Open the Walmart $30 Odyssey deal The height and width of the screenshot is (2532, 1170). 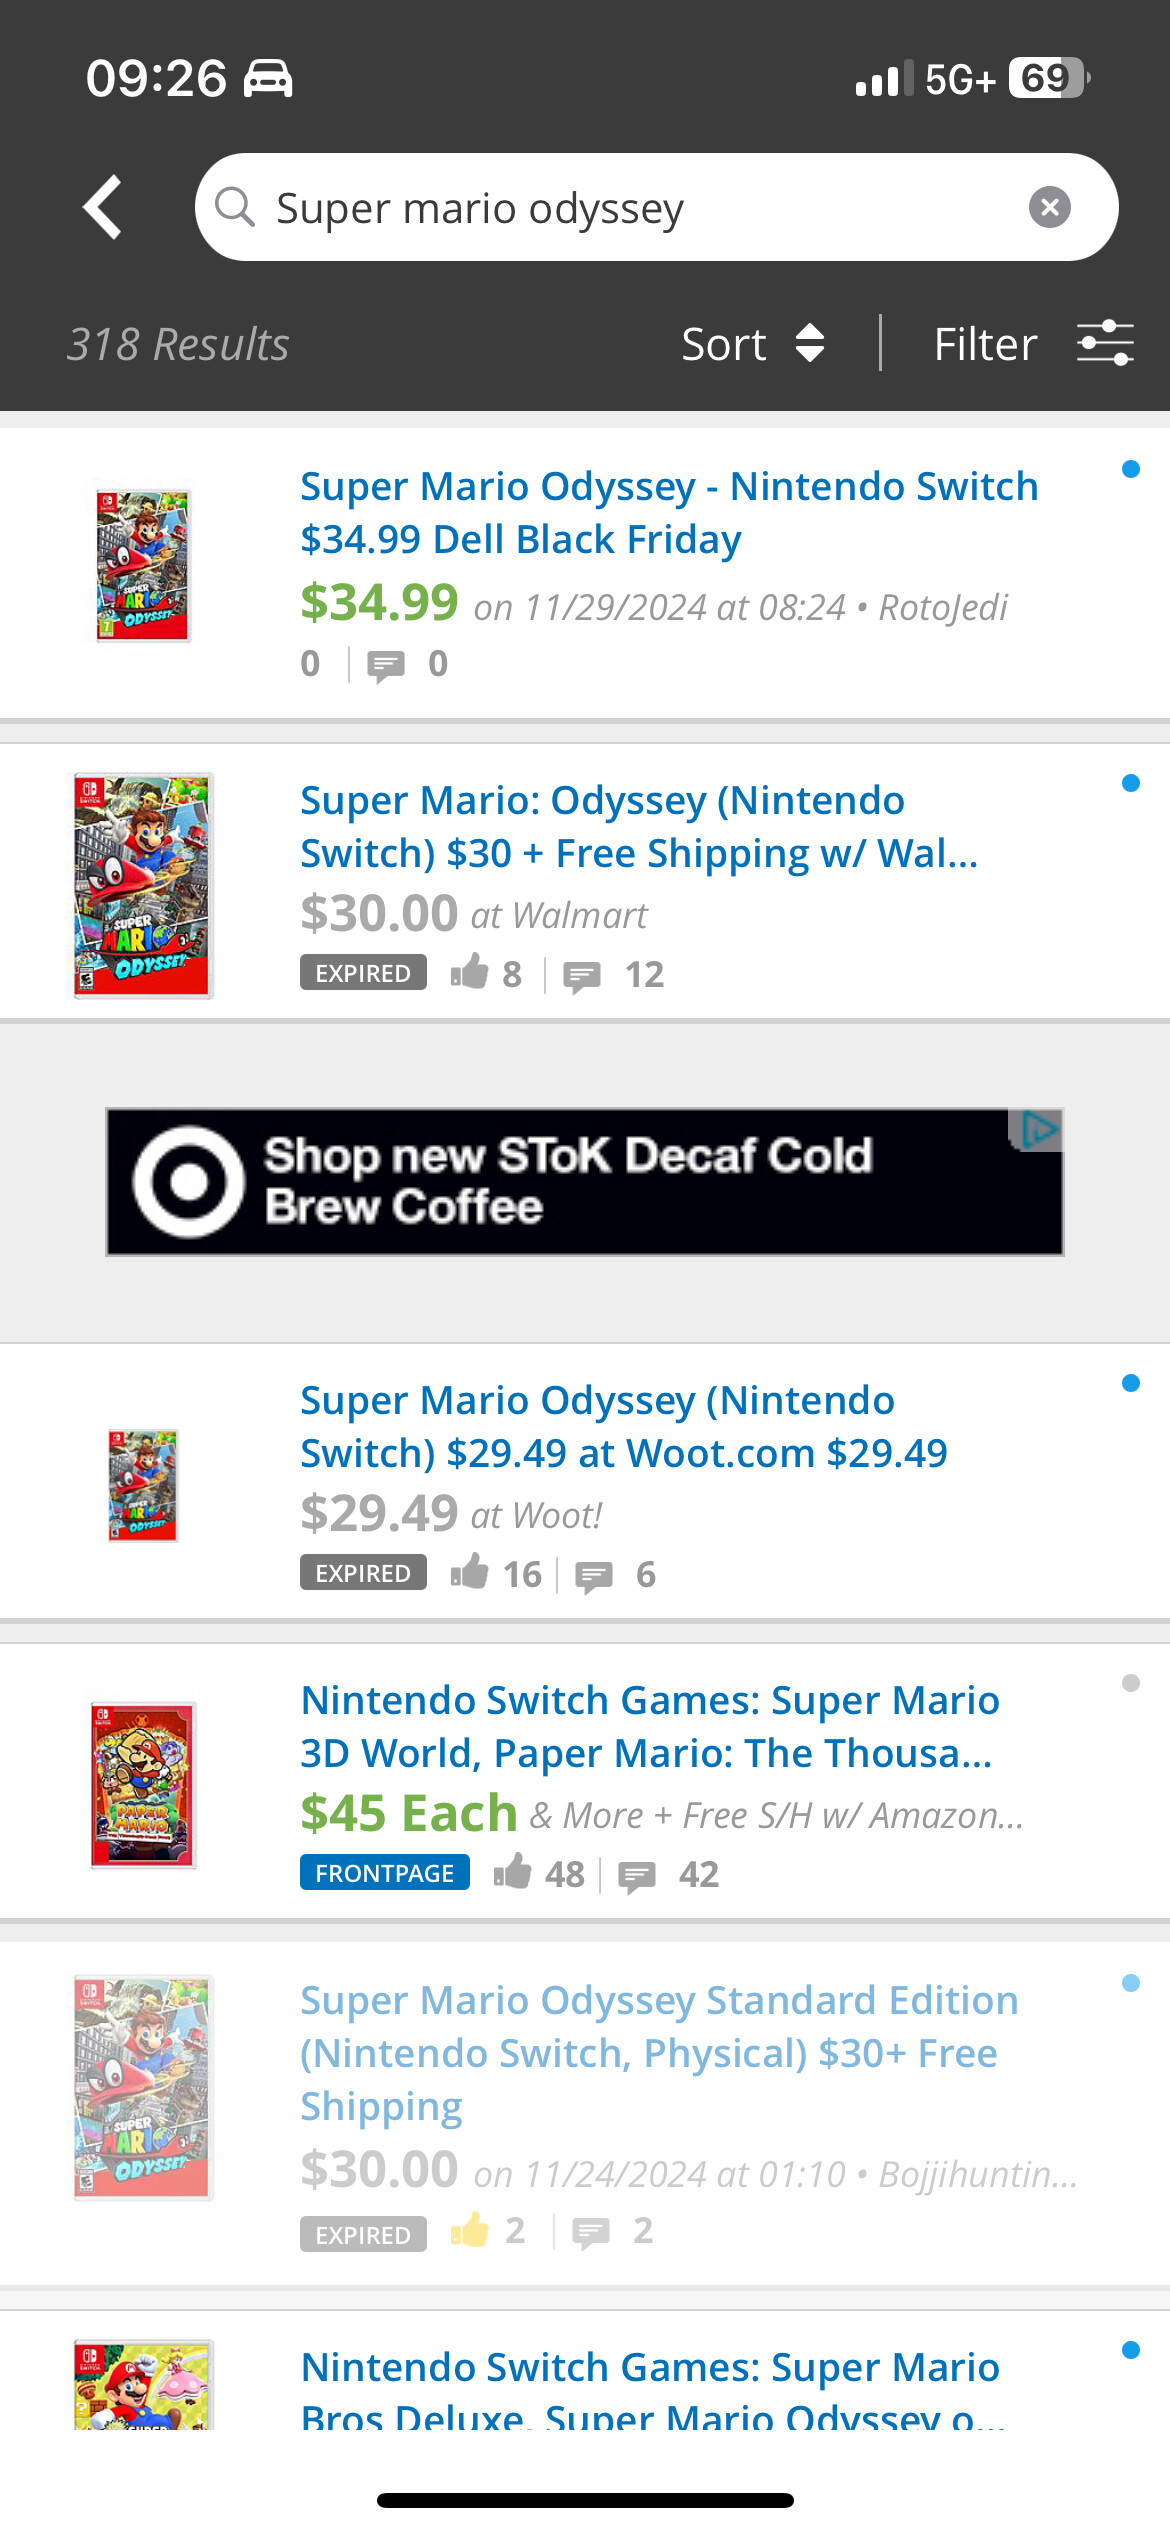[639, 826]
